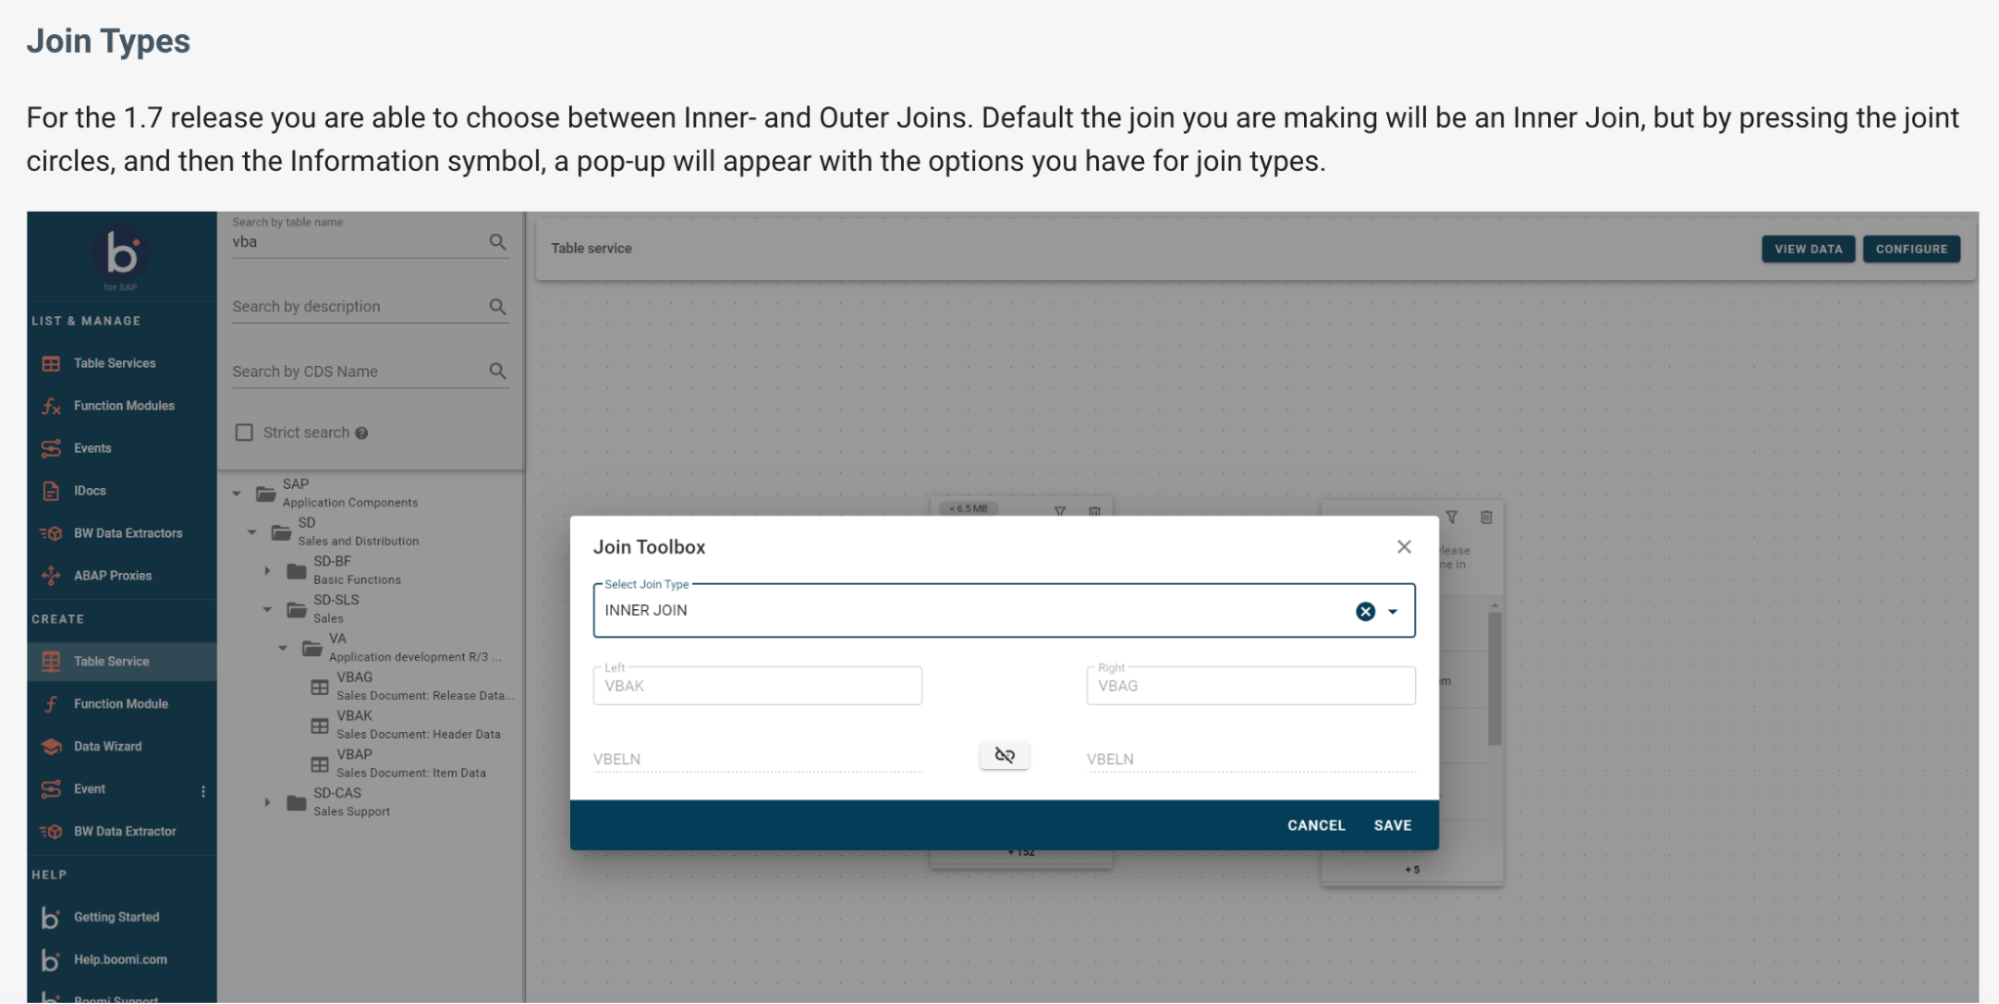This screenshot has width=1999, height=1004.
Task: Enable the Strict search checkbox
Action: (244, 432)
